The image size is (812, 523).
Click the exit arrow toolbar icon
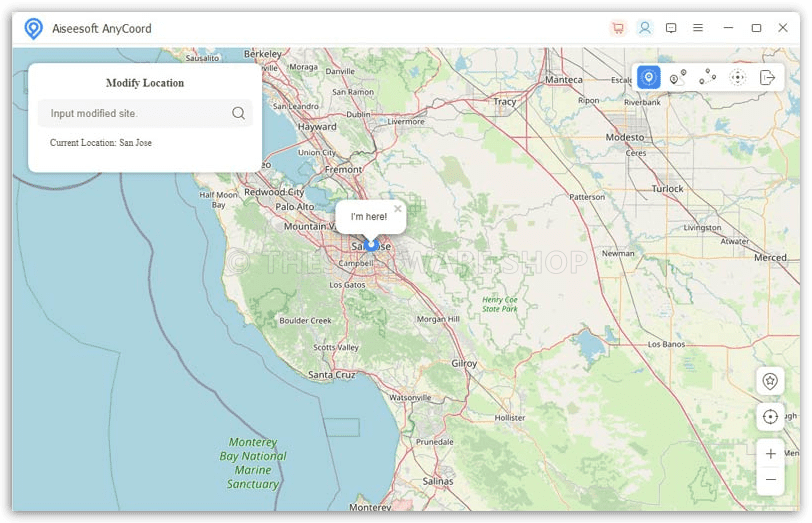point(767,78)
